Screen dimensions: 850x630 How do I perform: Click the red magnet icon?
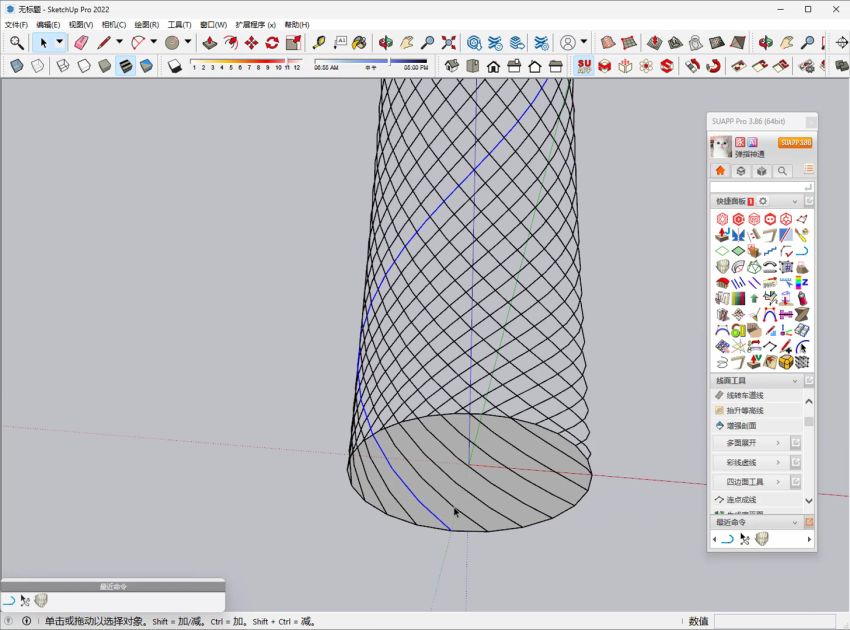[713, 66]
